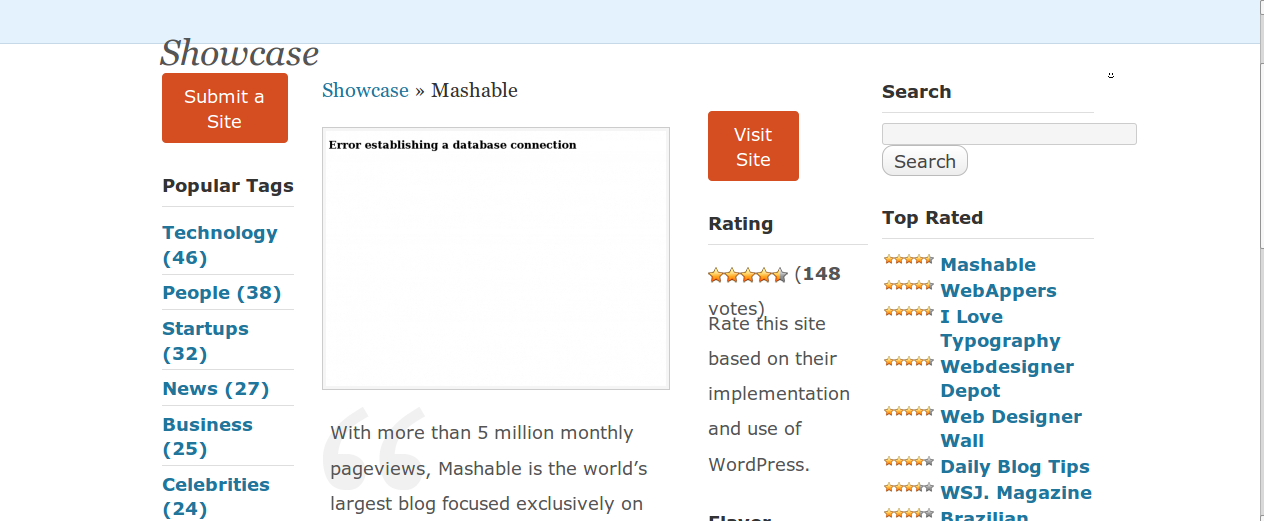Open the Webdesigner Depot link
Viewport: 1264px width, 521px height.
[x=1007, y=379]
